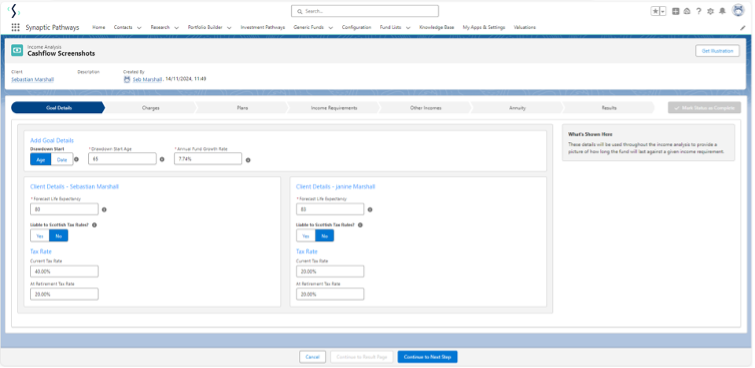755x368 pixels.
Task: Set Sebastian's Scottish Tax Rates to Yes
Action: [40, 236]
